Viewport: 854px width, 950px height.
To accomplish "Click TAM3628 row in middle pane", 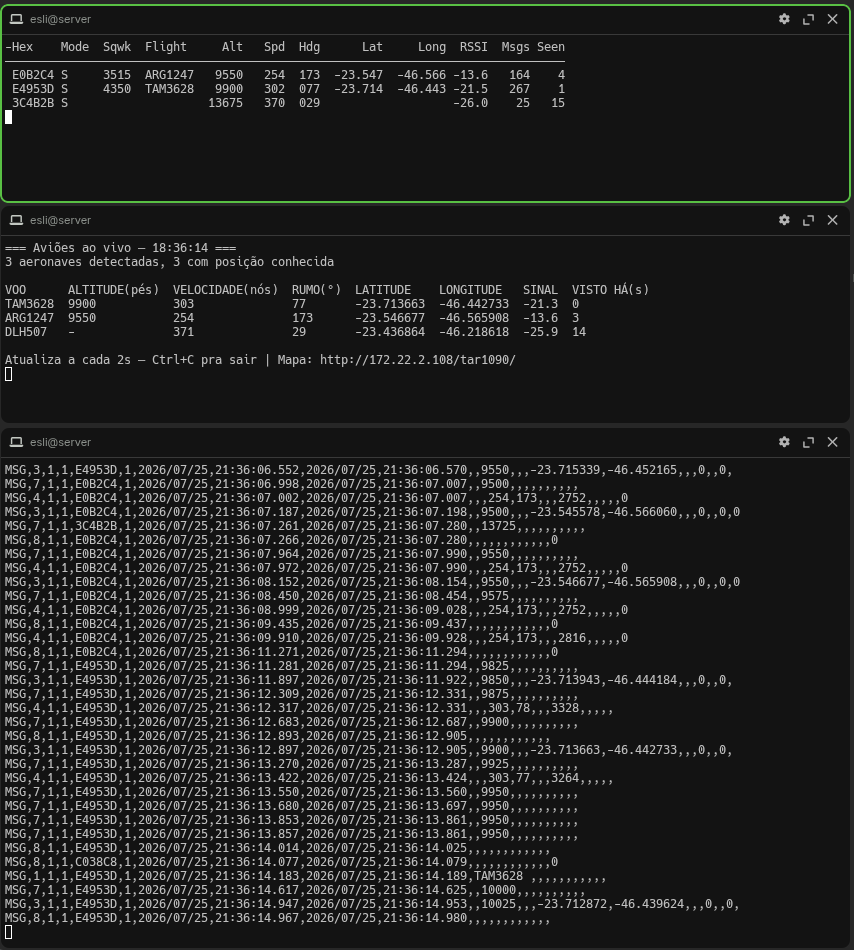I will coord(292,304).
